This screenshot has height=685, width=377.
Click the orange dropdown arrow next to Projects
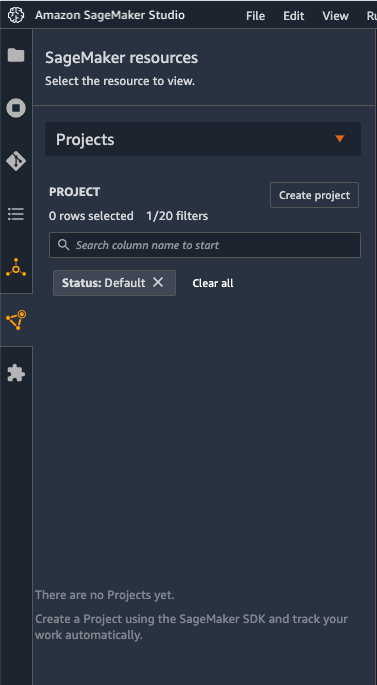340,139
